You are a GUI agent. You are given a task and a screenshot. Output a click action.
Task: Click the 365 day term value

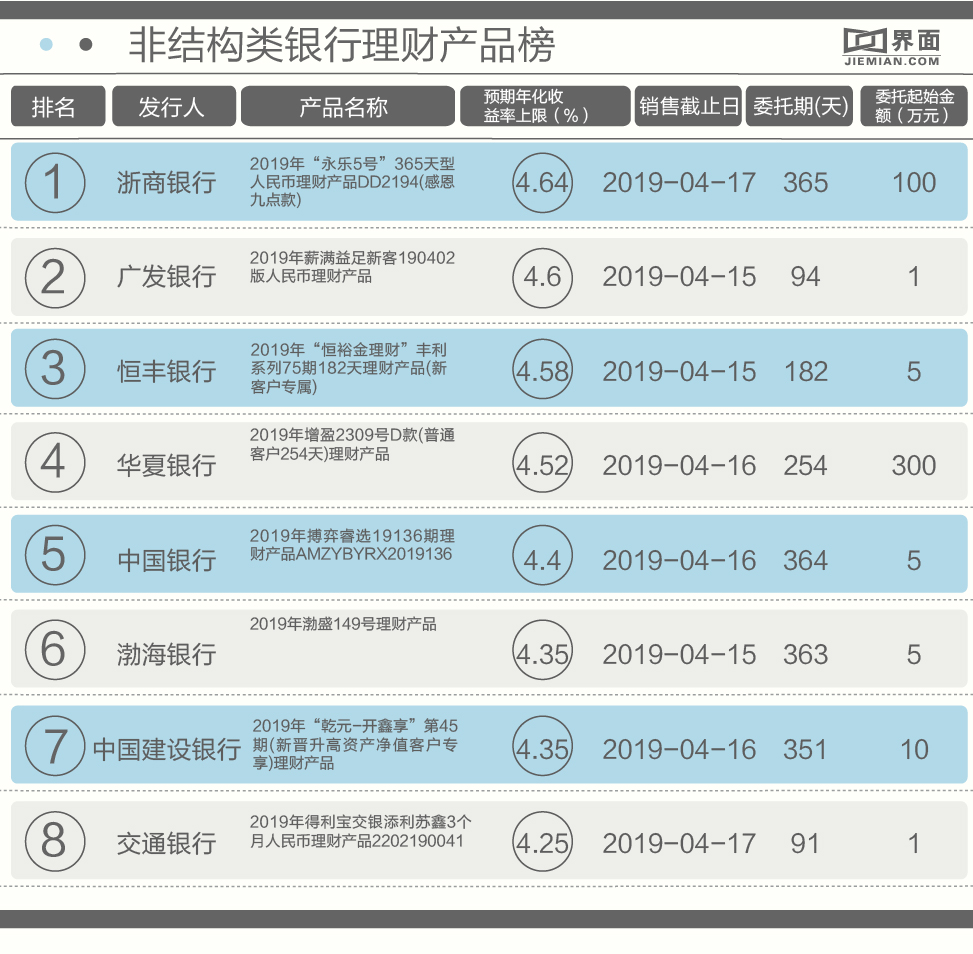coord(805,183)
